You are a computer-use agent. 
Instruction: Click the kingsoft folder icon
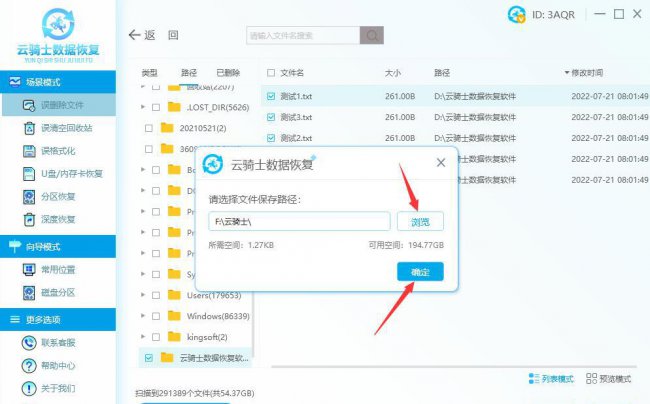coord(174,336)
